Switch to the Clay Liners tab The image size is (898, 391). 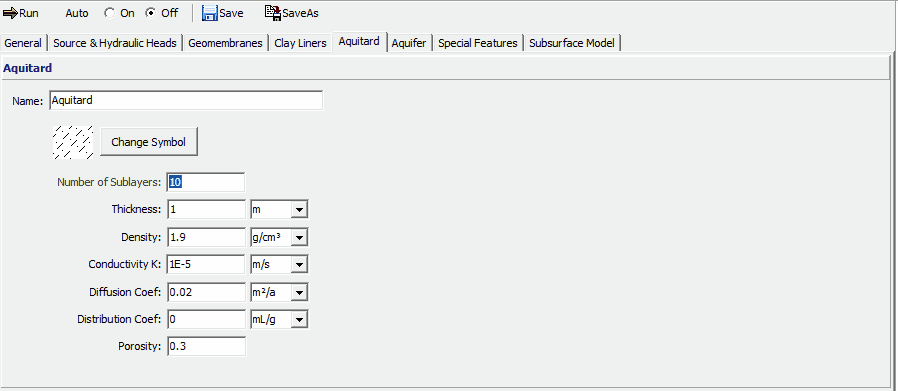point(300,43)
